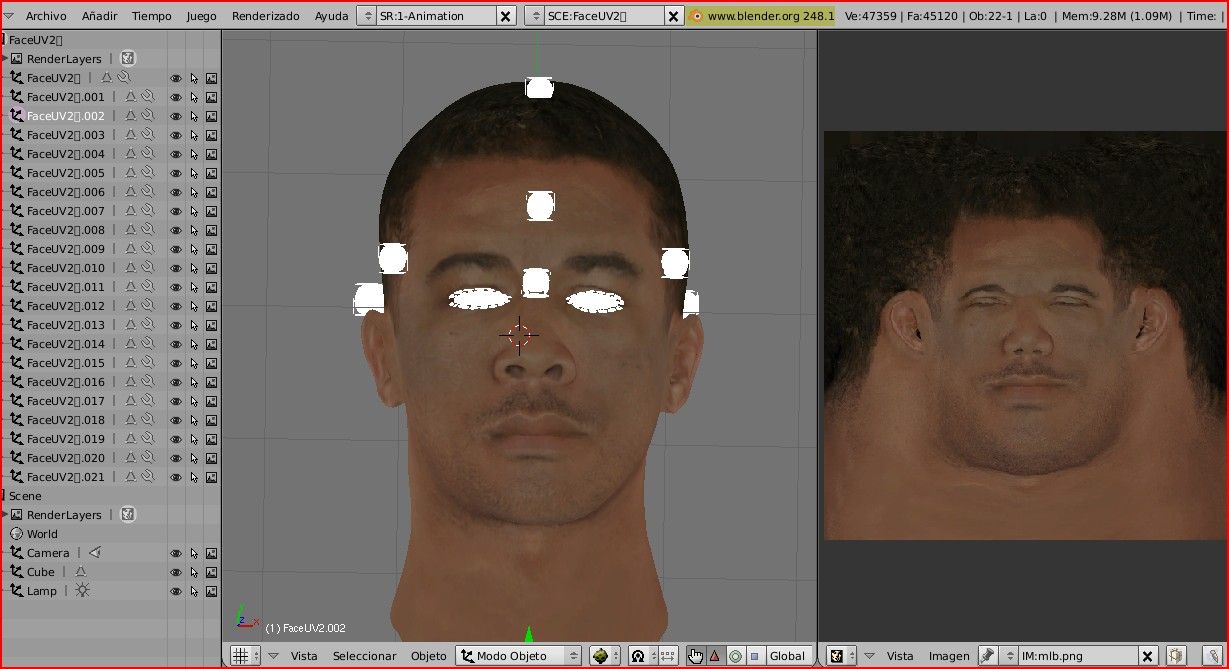Hide the Camera object with its eye icon
The image size is (1229, 669).
point(176,554)
